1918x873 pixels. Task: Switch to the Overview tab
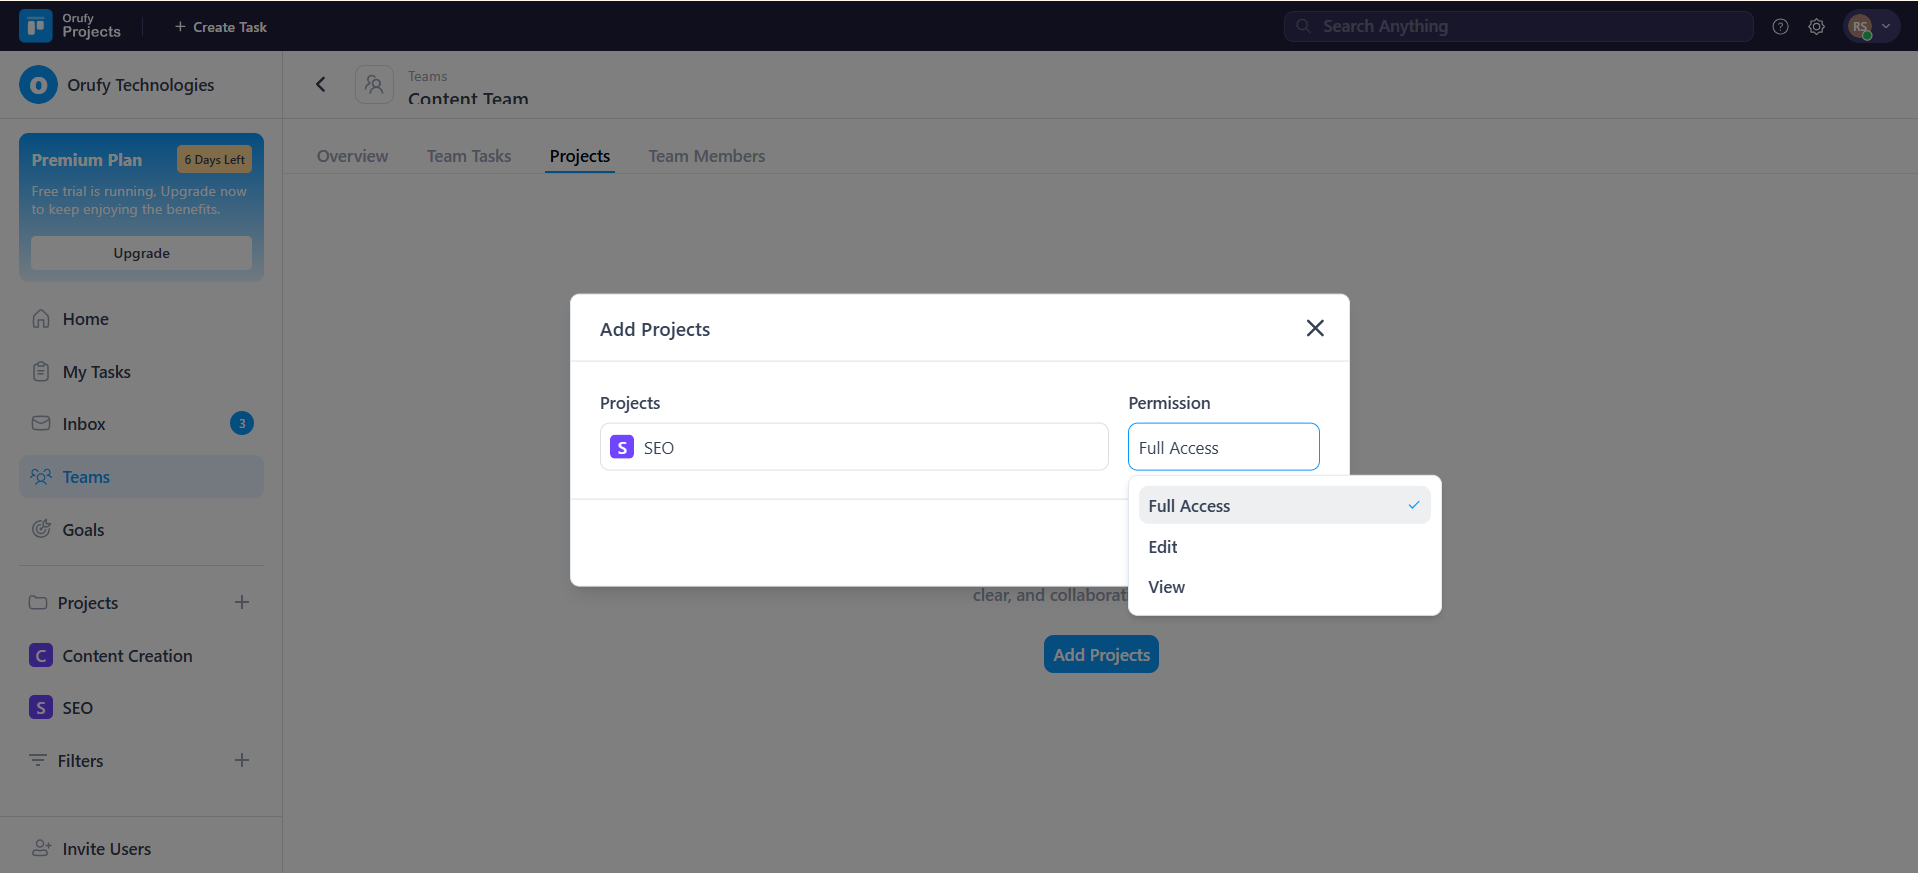point(352,156)
